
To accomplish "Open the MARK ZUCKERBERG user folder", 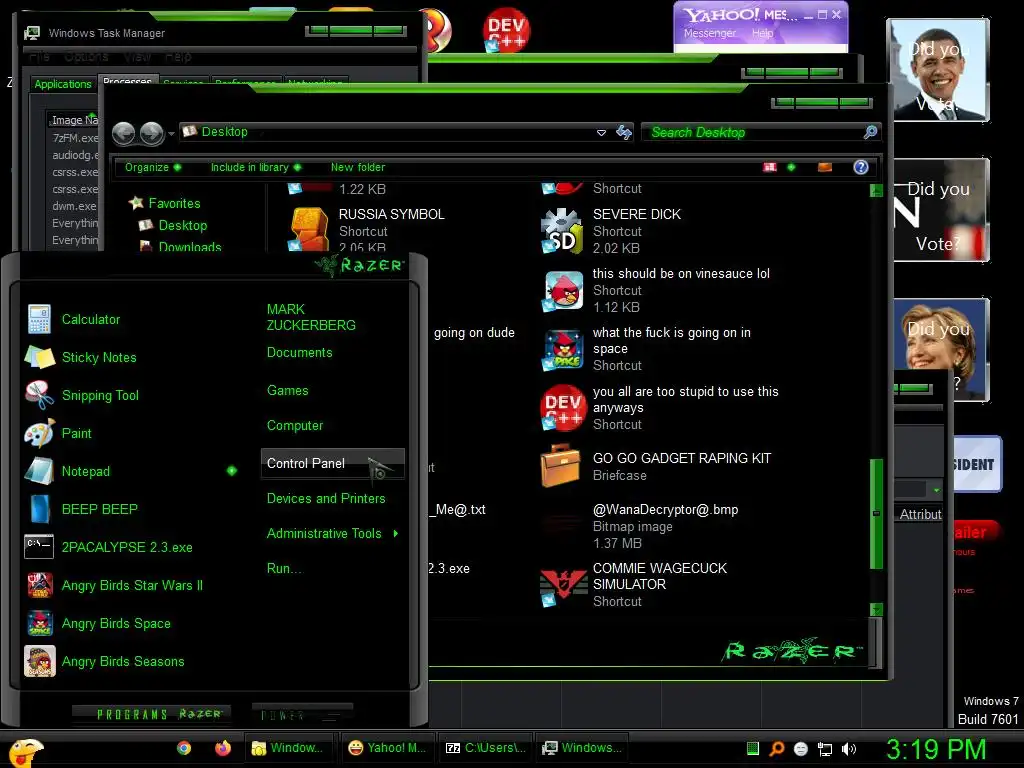I will tap(311, 317).
